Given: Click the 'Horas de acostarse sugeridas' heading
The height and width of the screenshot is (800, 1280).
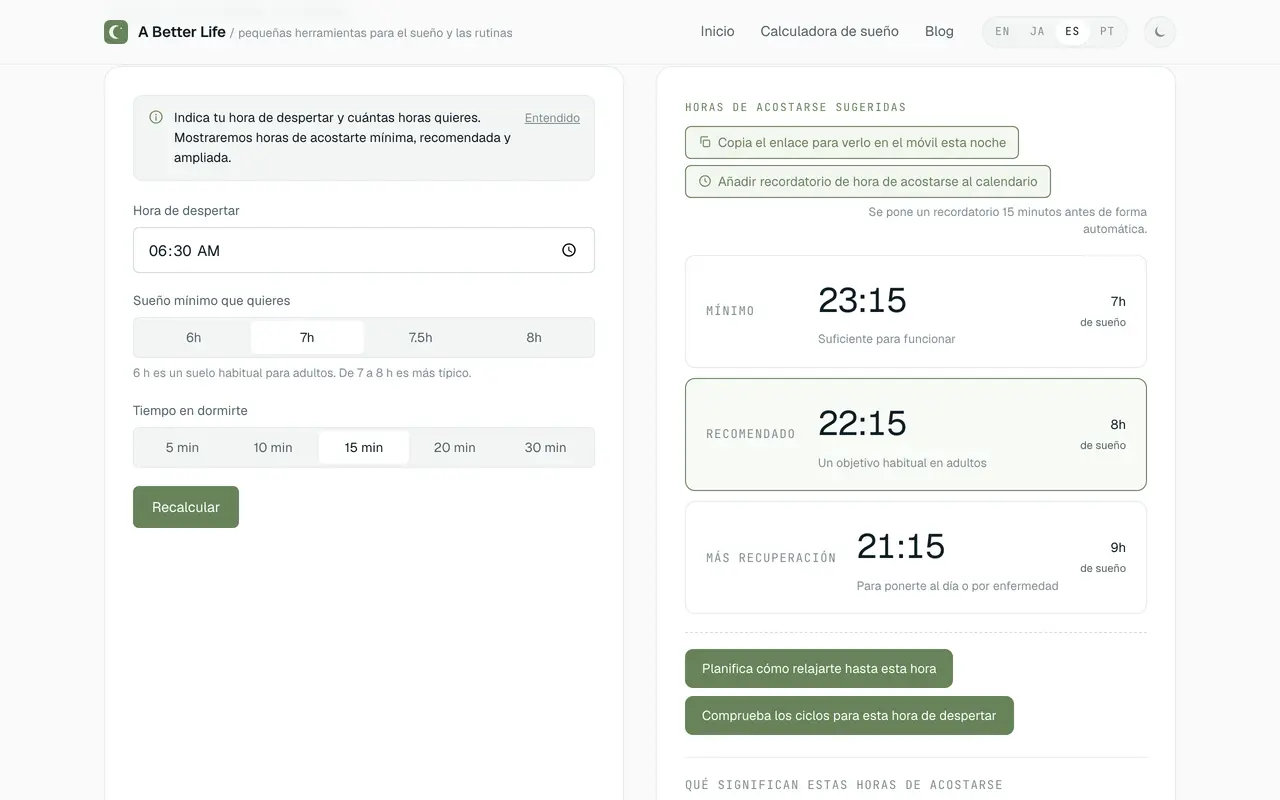Looking at the screenshot, I should click(x=796, y=107).
